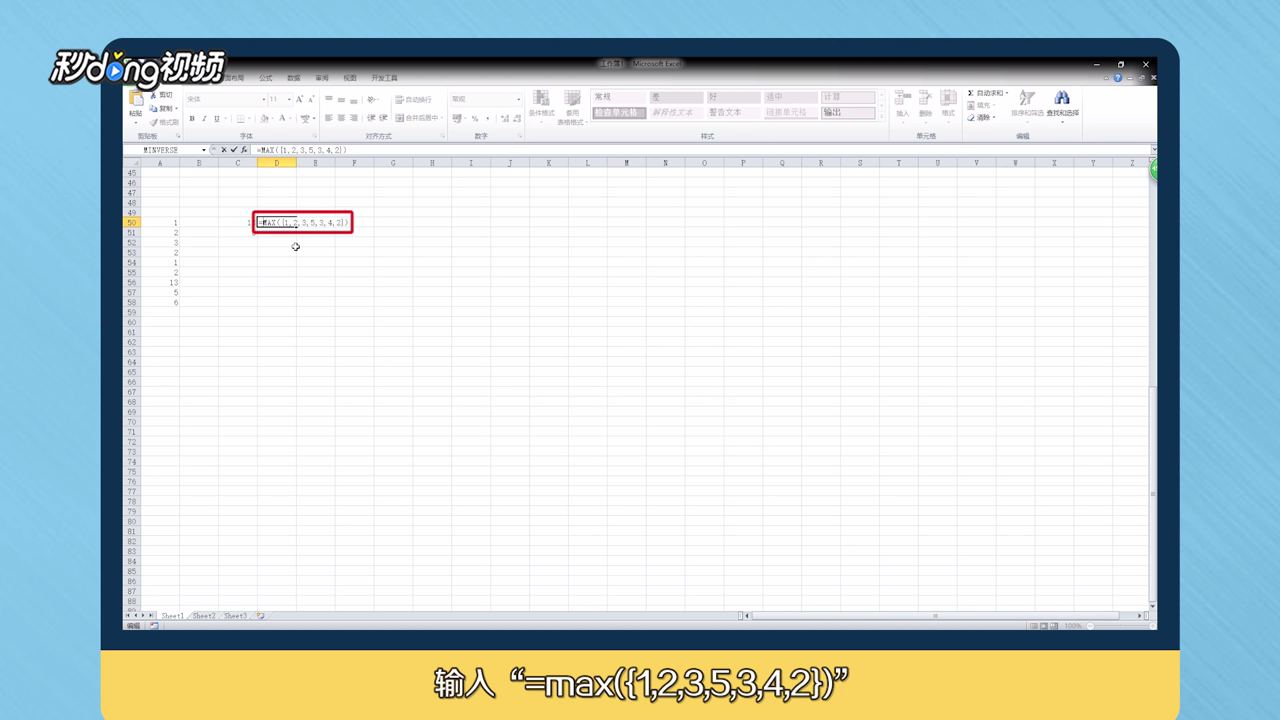Open Conditional Formatting (条件格式)
The height and width of the screenshot is (720, 1280).
[x=541, y=105]
